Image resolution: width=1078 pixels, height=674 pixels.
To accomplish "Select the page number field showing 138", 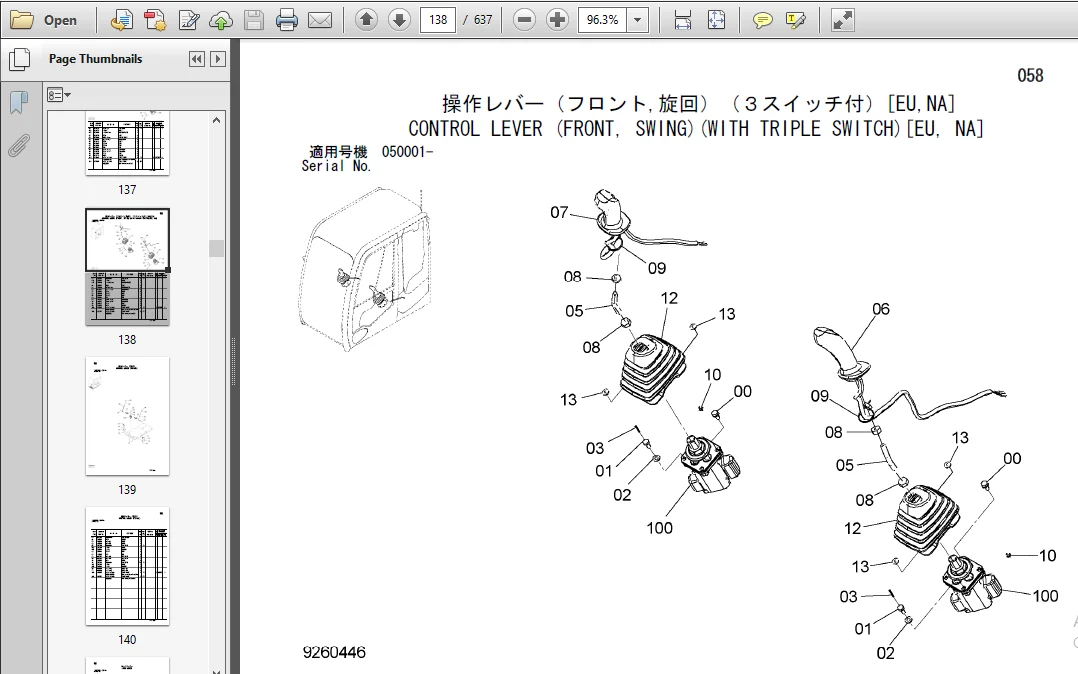I will coord(438,20).
